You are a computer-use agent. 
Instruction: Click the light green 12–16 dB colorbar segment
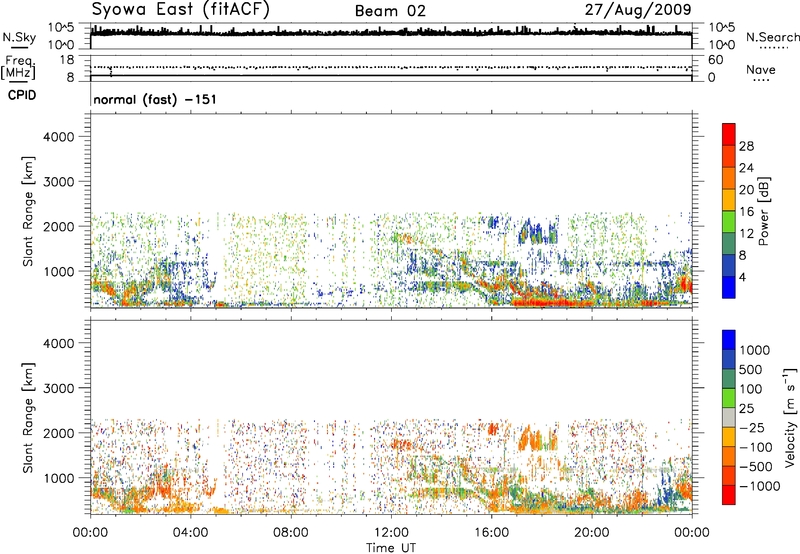pos(729,222)
